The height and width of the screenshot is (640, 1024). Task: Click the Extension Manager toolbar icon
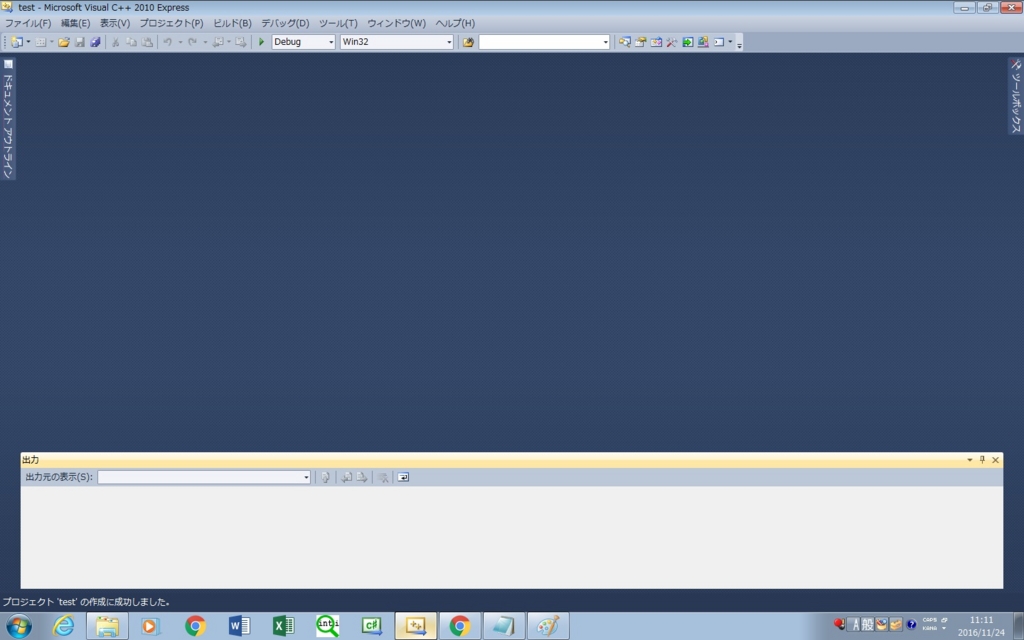(x=703, y=42)
